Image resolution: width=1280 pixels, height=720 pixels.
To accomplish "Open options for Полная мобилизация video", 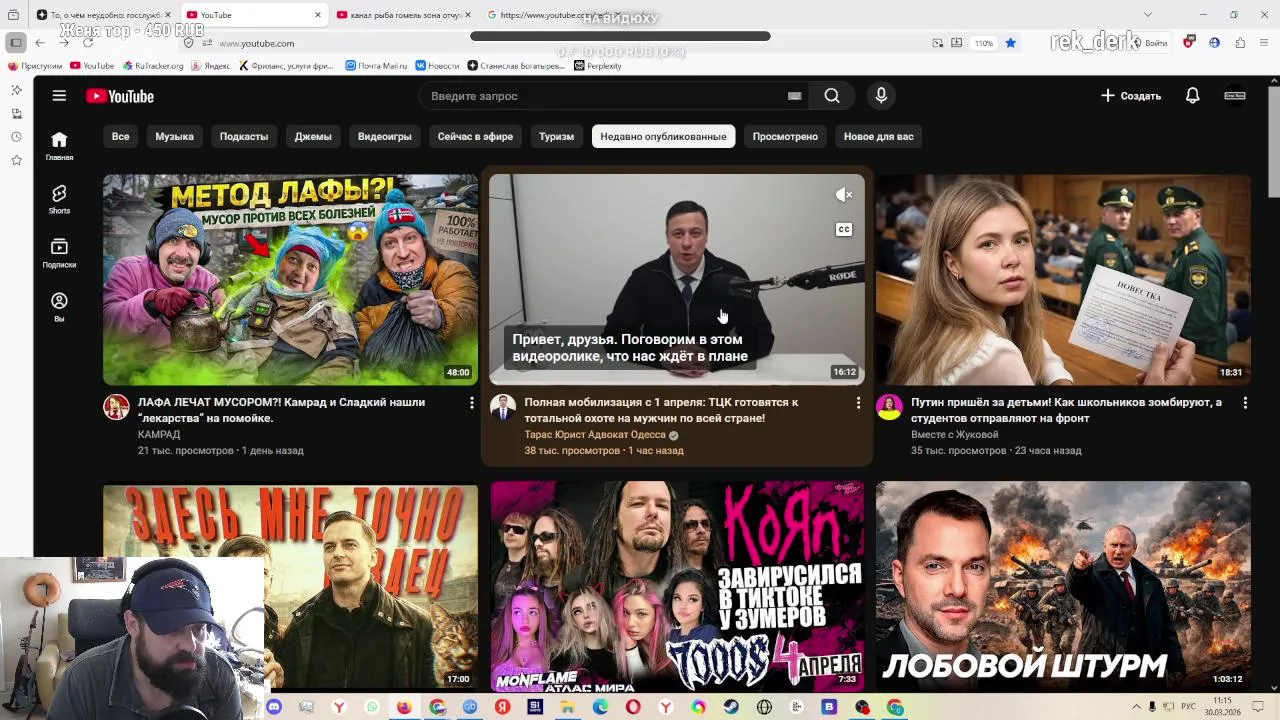I will pos(858,402).
